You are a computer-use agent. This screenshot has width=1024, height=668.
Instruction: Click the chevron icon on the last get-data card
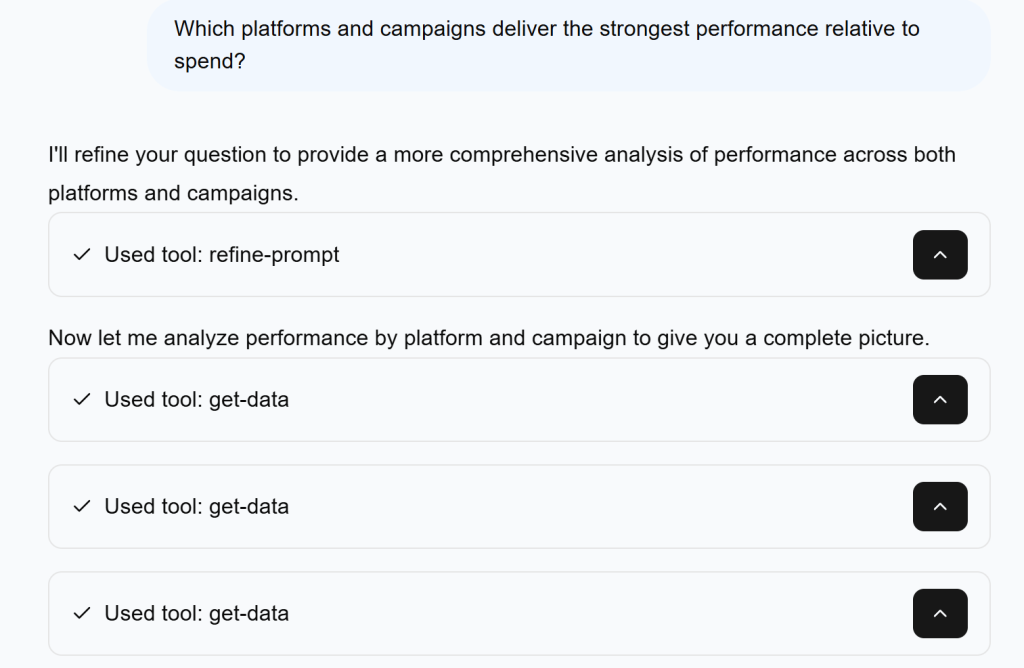[x=940, y=613]
